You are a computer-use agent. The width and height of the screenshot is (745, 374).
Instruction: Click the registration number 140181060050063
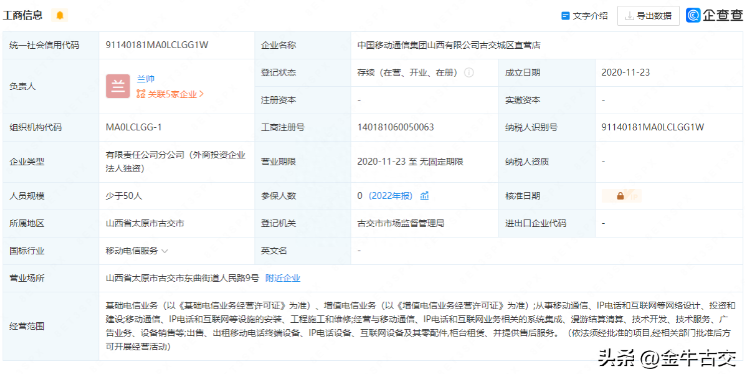tap(396, 127)
